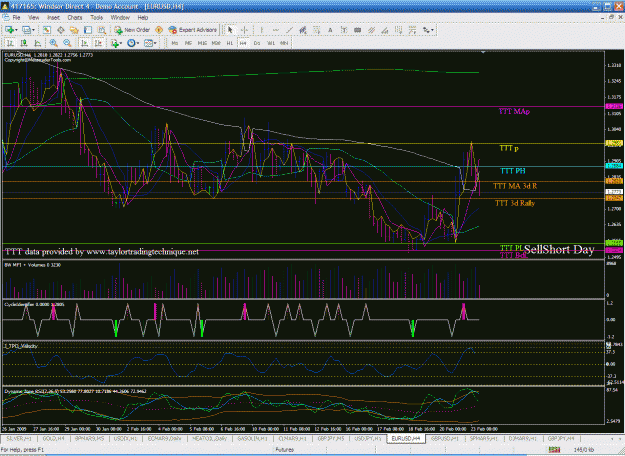Zoom in on the chart

pos(53,43)
